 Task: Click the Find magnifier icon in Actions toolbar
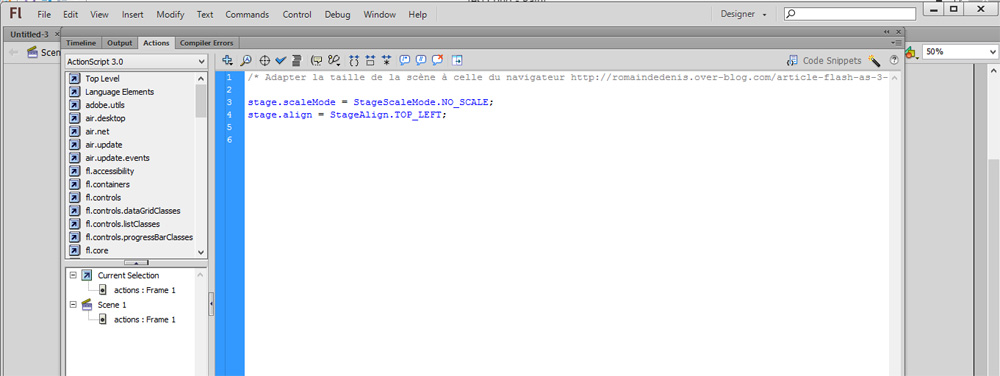pyautogui.click(x=246, y=61)
